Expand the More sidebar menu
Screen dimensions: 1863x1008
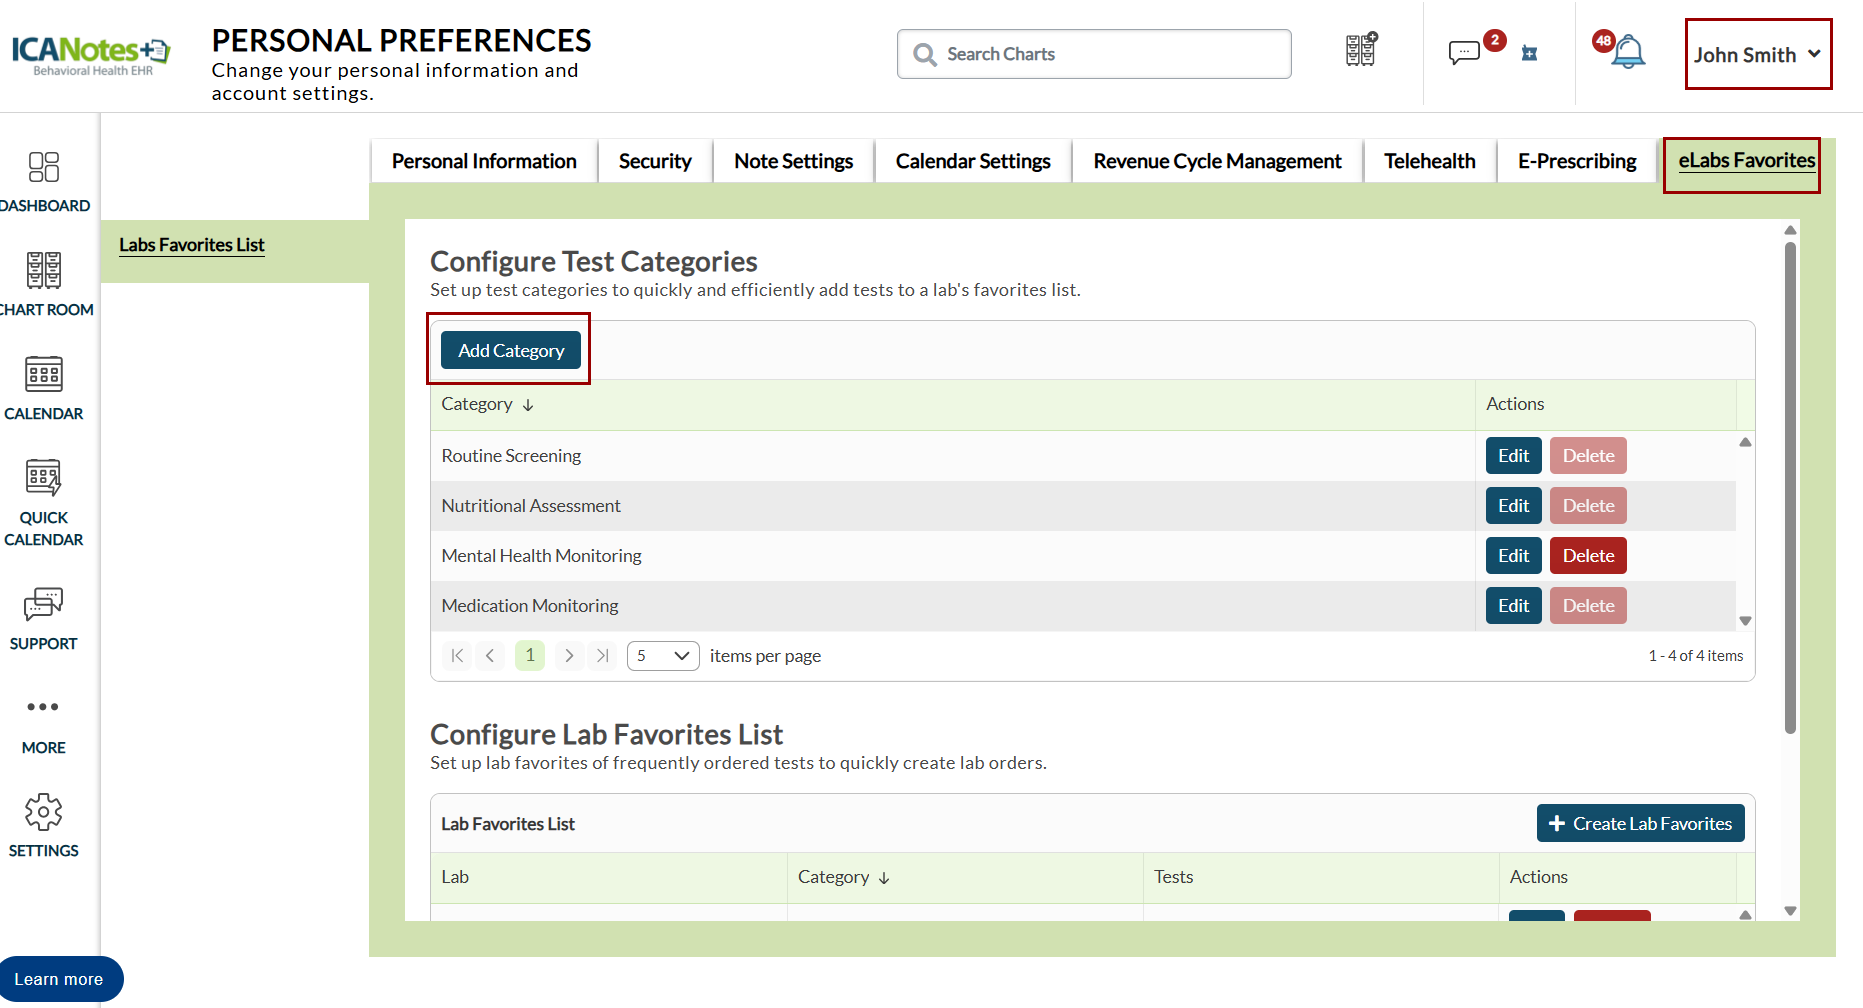(44, 708)
